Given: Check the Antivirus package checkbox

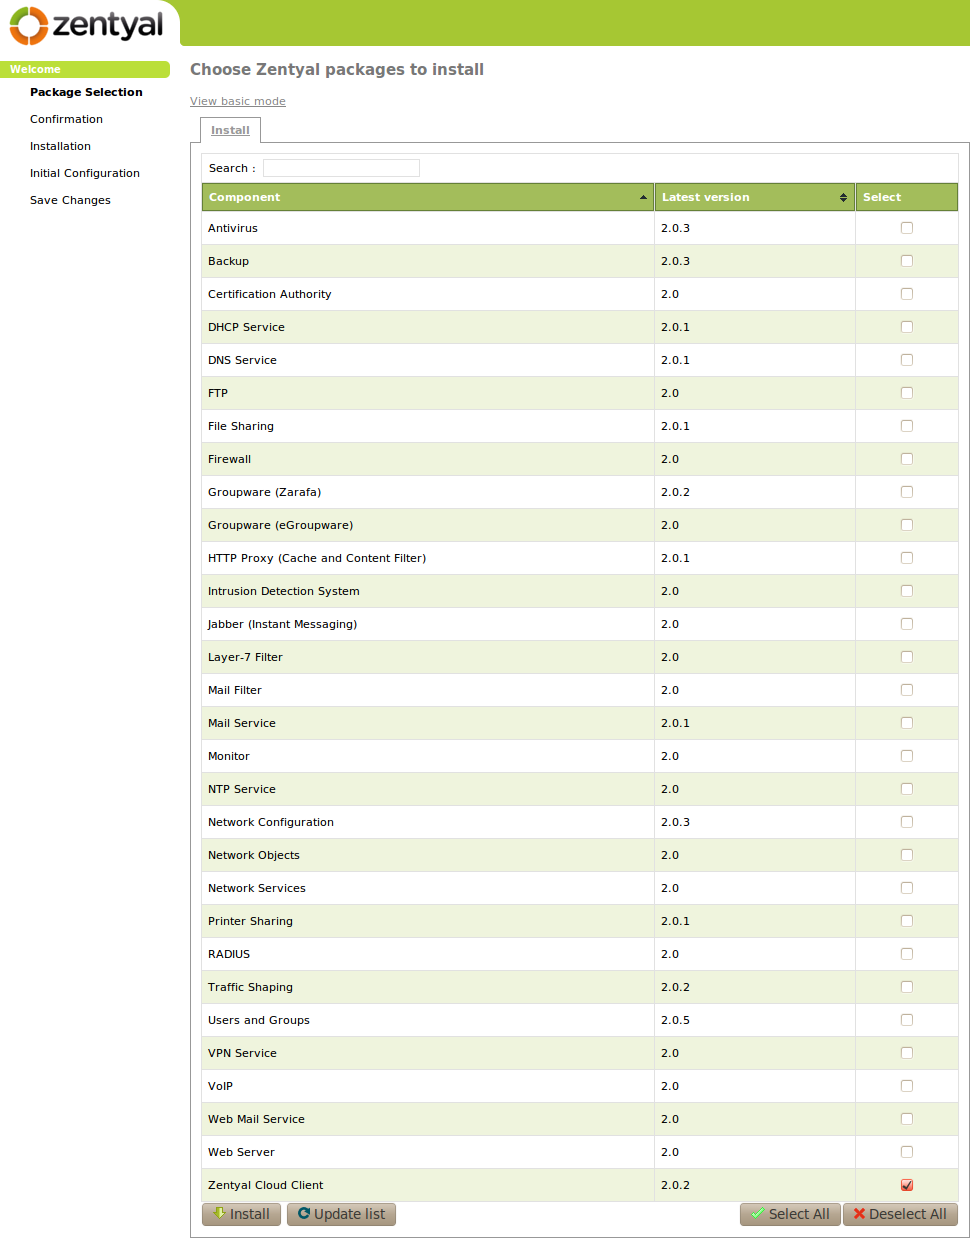Looking at the screenshot, I should (x=907, y=228).
